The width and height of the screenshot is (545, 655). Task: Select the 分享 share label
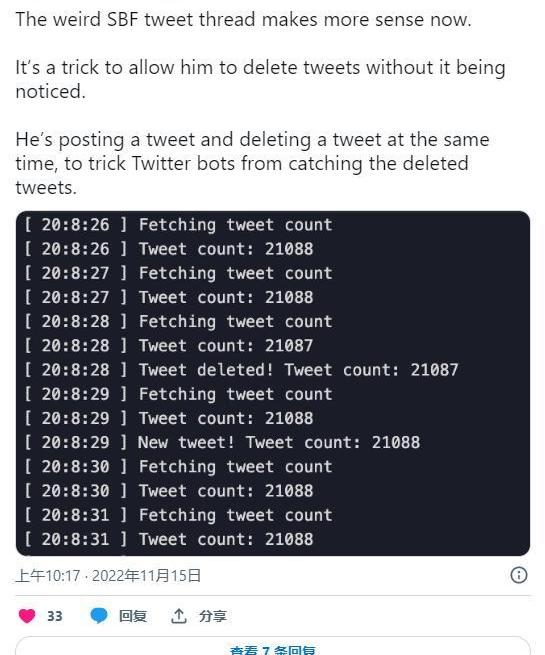pyautogui.click(x=213, y=616)
